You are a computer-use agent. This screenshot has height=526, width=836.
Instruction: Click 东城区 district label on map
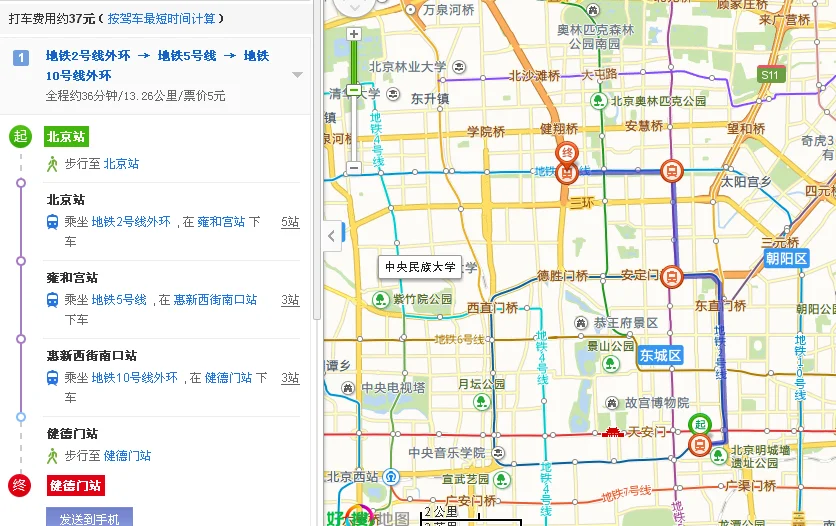(661, 355)
